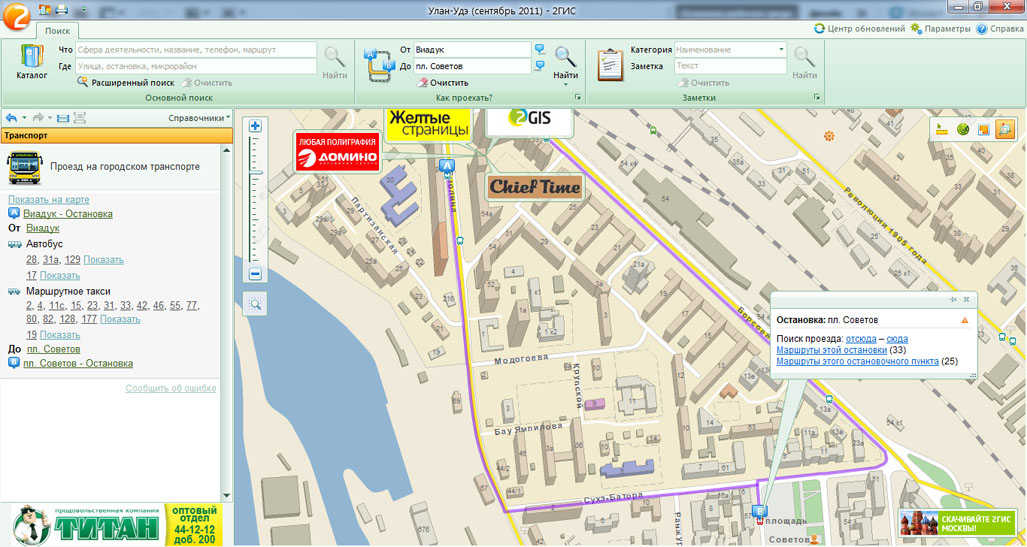
Task: Click Показать next to bus 17
Action: pyautogui.click(x=60, y=275)
